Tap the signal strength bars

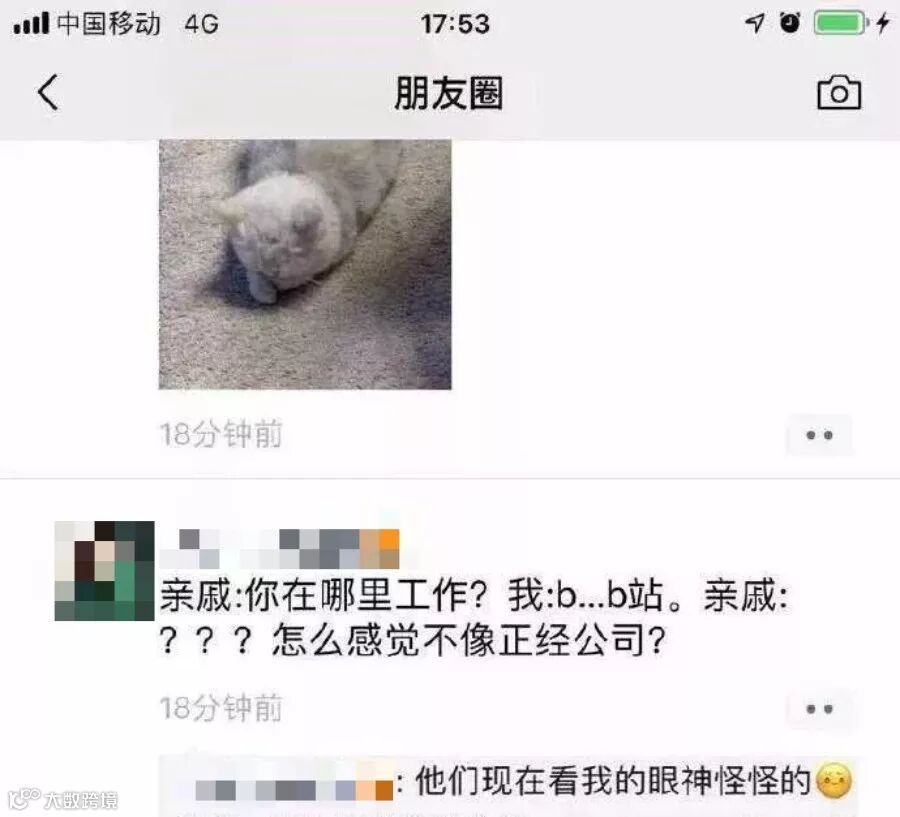(x=31, y=25)
